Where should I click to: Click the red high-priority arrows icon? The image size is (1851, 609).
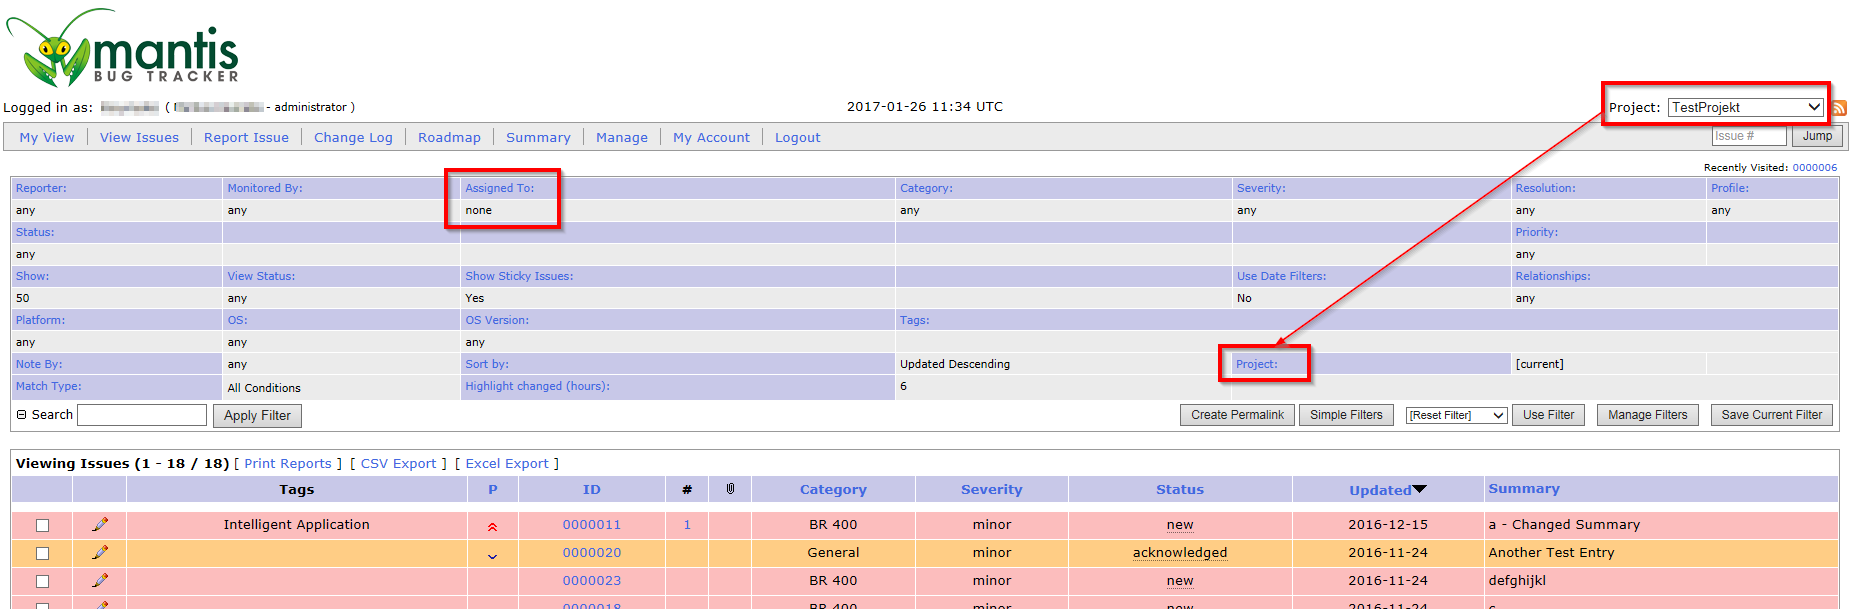[492, 526]
